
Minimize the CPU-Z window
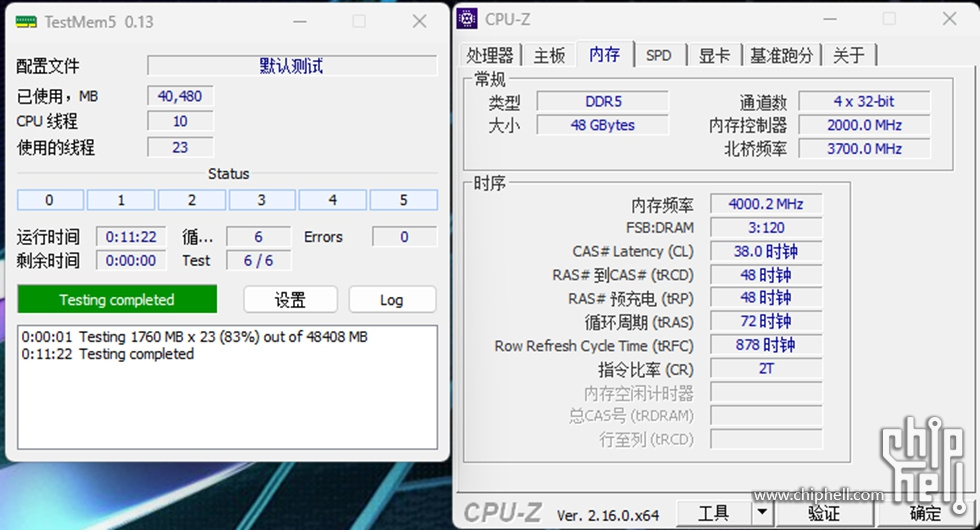(x=830, y=19)
